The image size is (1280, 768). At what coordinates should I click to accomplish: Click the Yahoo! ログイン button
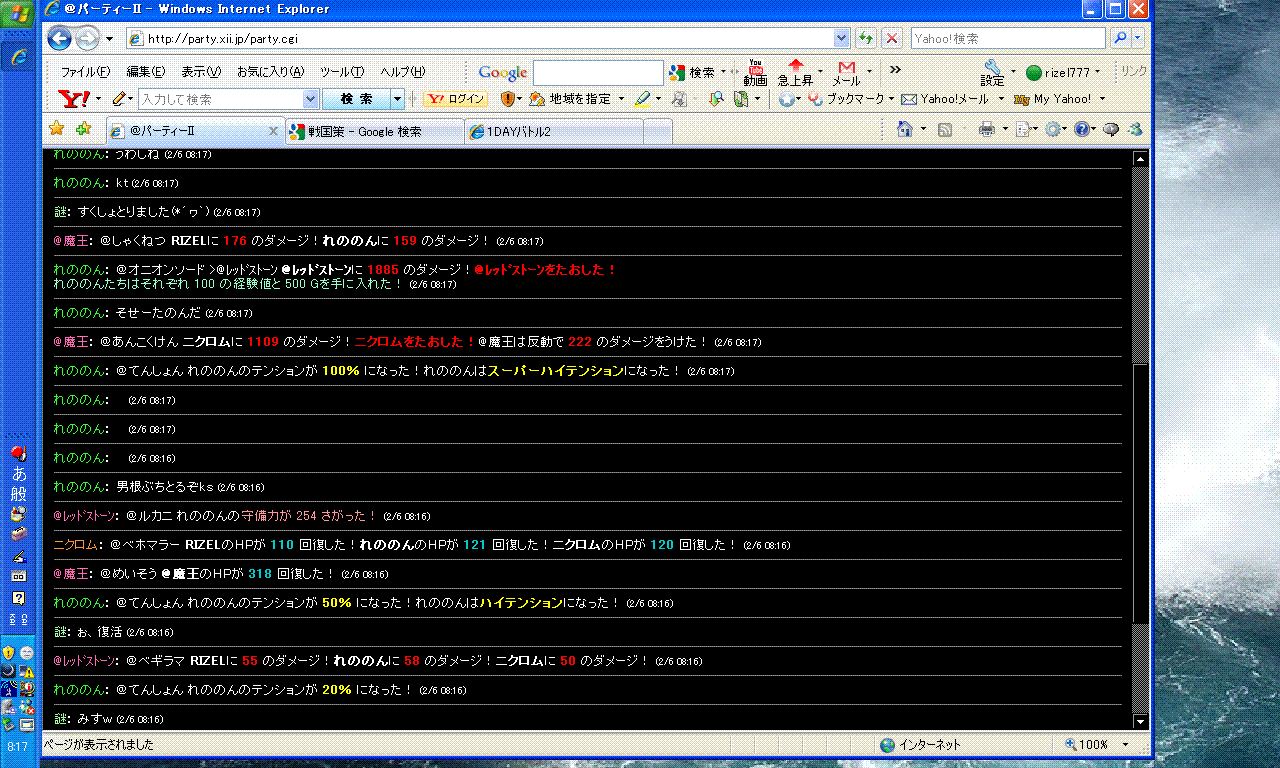click(455, 99)
